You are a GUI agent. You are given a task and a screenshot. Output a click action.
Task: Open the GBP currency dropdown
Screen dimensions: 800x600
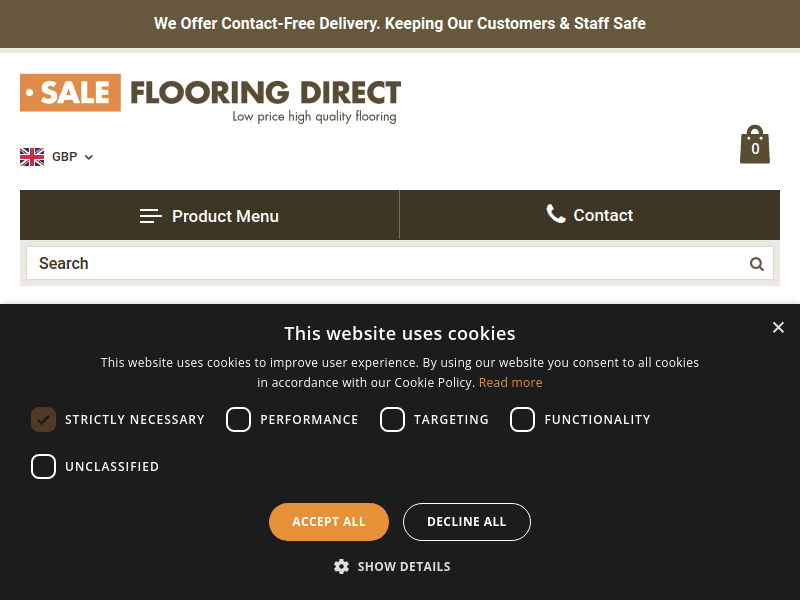pos(65,156)
